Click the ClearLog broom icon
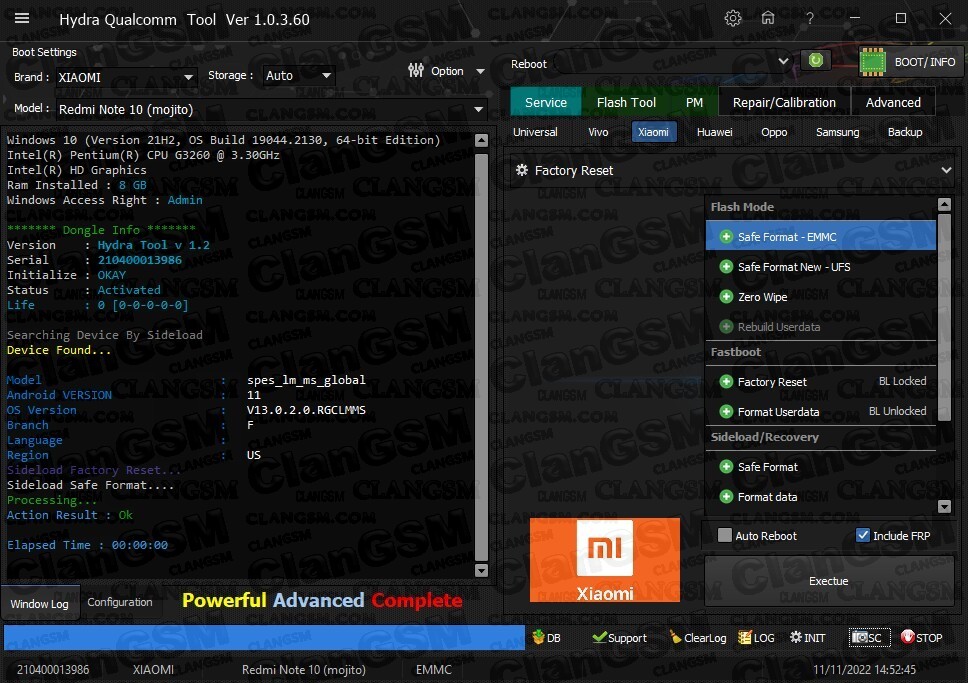Image resolution: width=968 pixels, height=683 pixels. point(675,637)
